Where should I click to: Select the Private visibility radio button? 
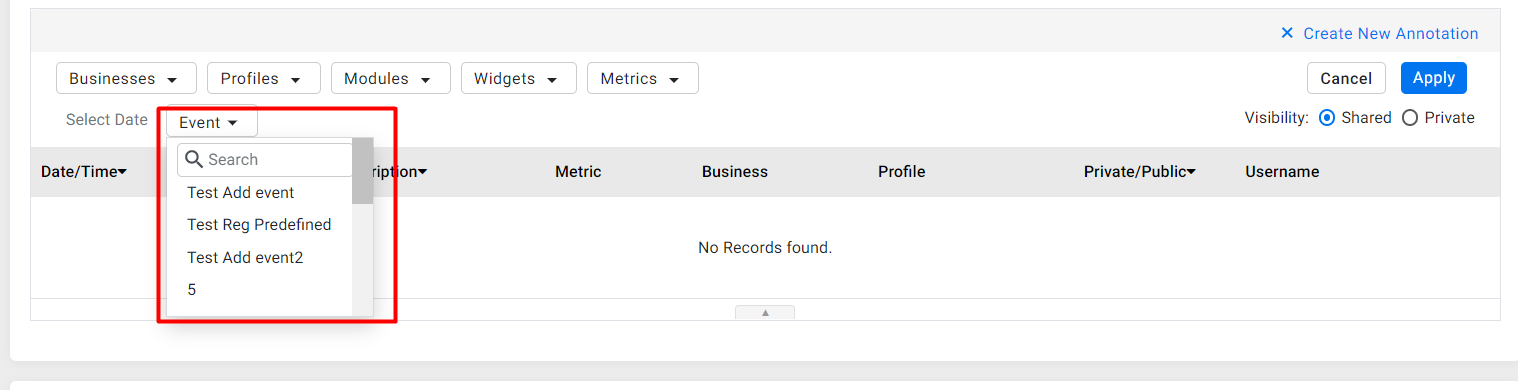[1410, 118]
